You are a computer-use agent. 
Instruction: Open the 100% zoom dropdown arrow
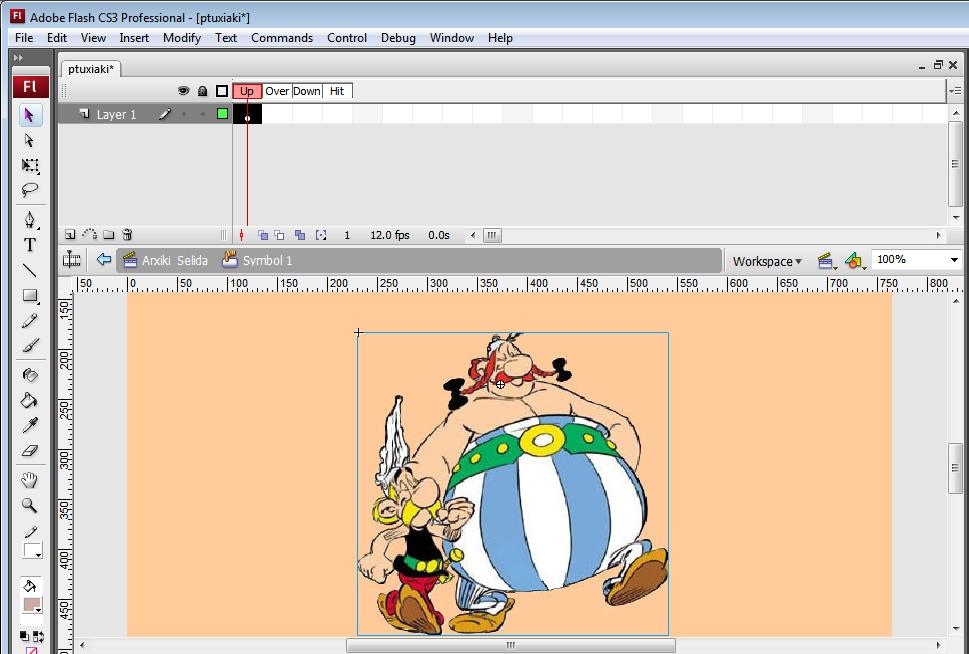tap(954, 260)
